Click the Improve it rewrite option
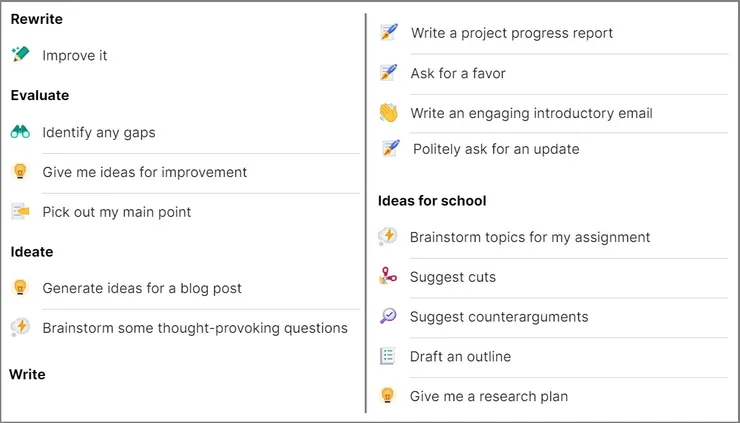This screenshot has height=423, width=740. click(75, 56)
